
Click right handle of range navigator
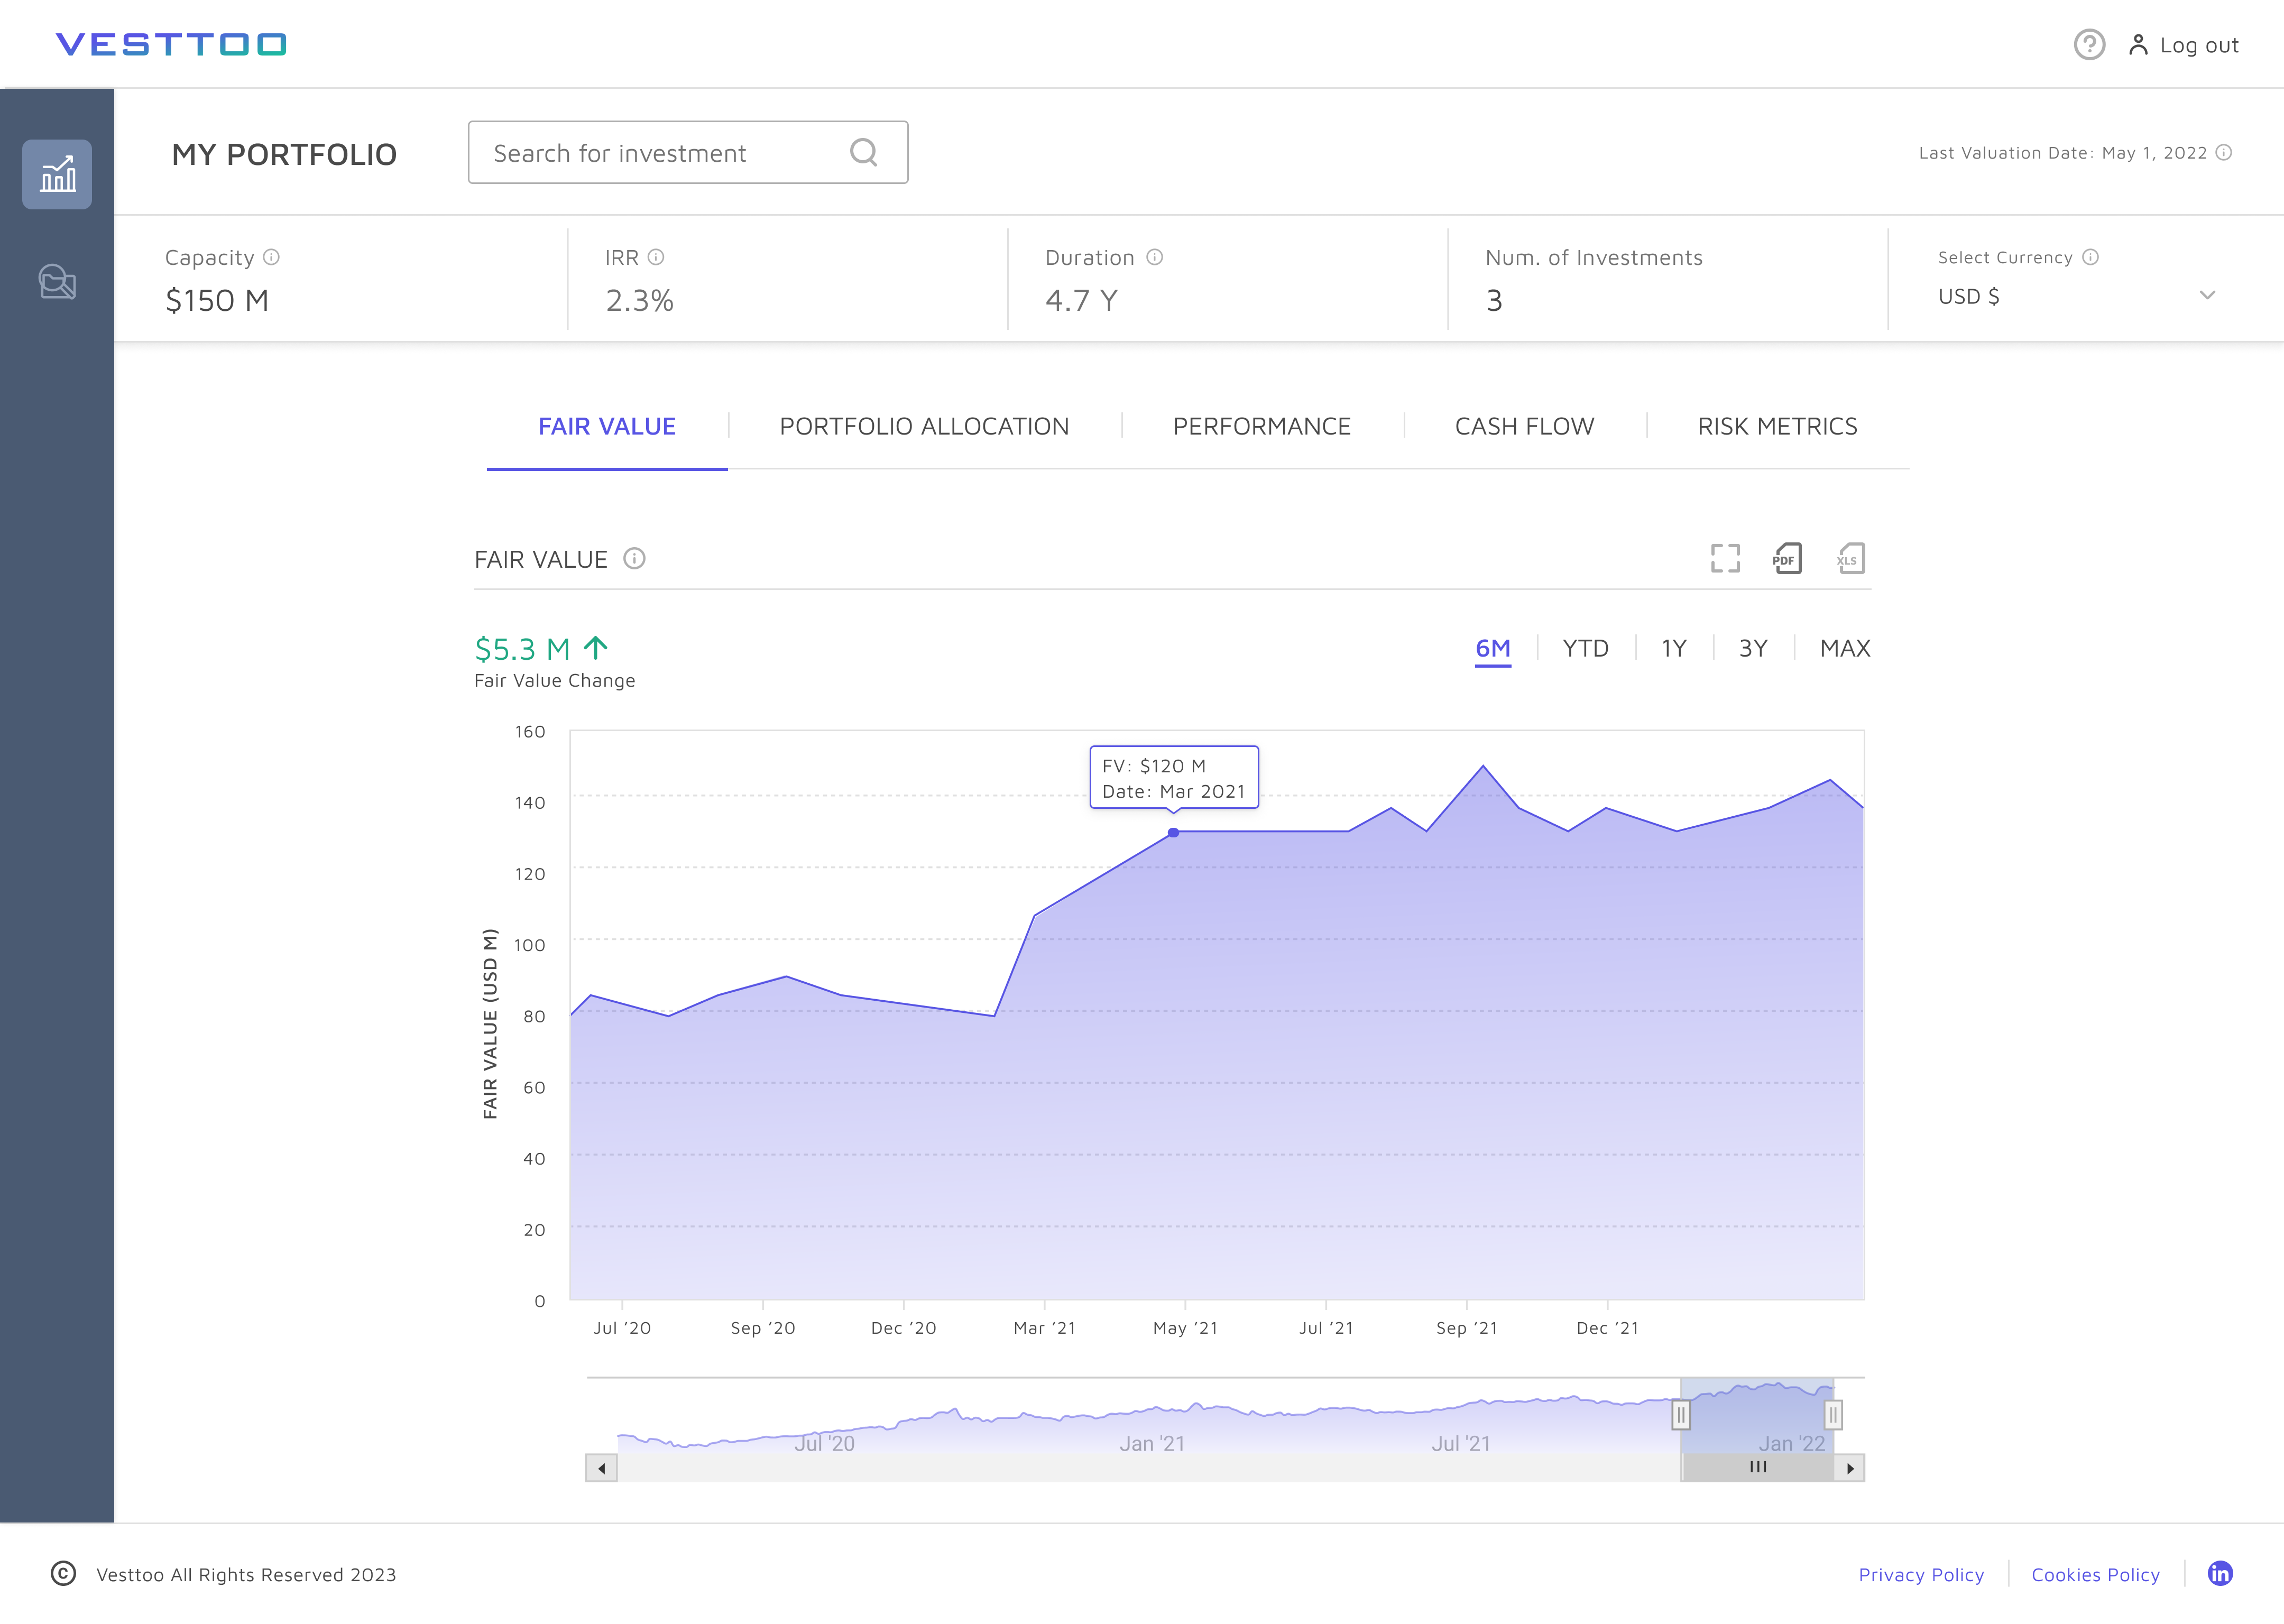pyautogui.click(x=1833, y=1415)
